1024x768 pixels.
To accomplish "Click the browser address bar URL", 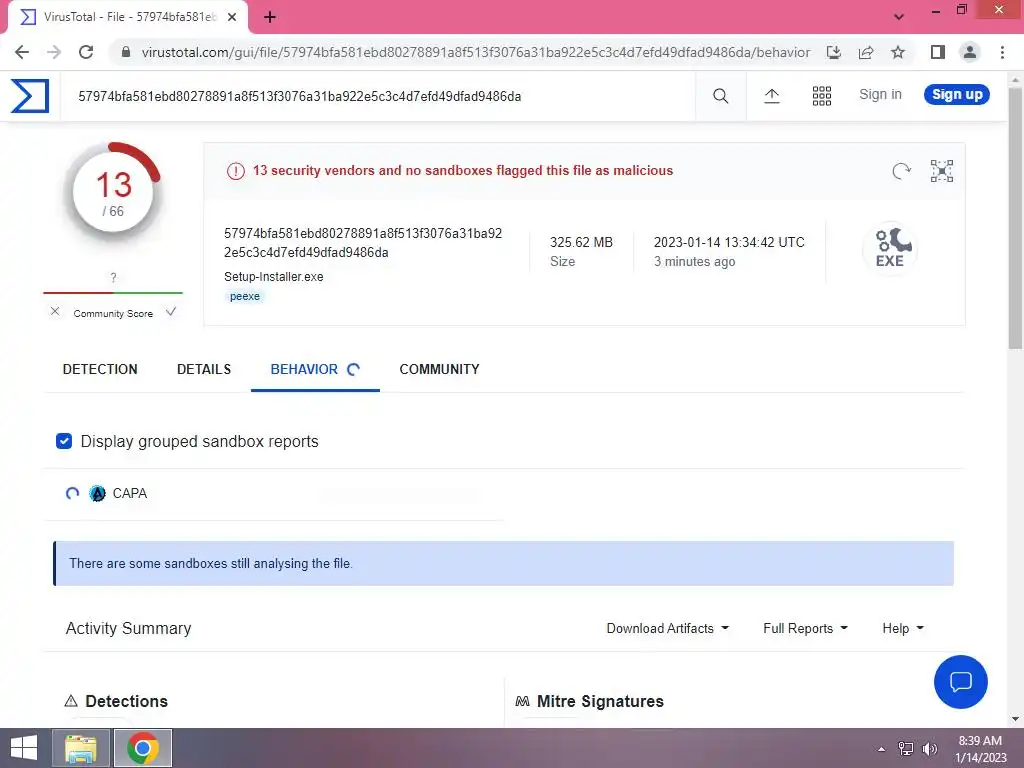I will coord(475,52).
